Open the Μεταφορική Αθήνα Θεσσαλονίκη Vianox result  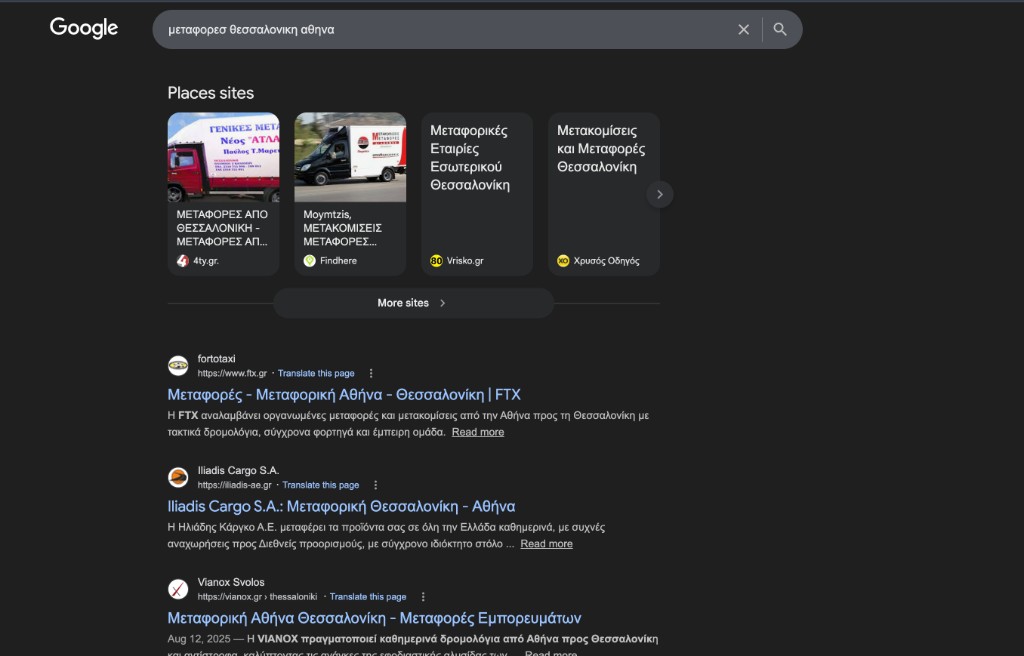(x=374, y=618)
